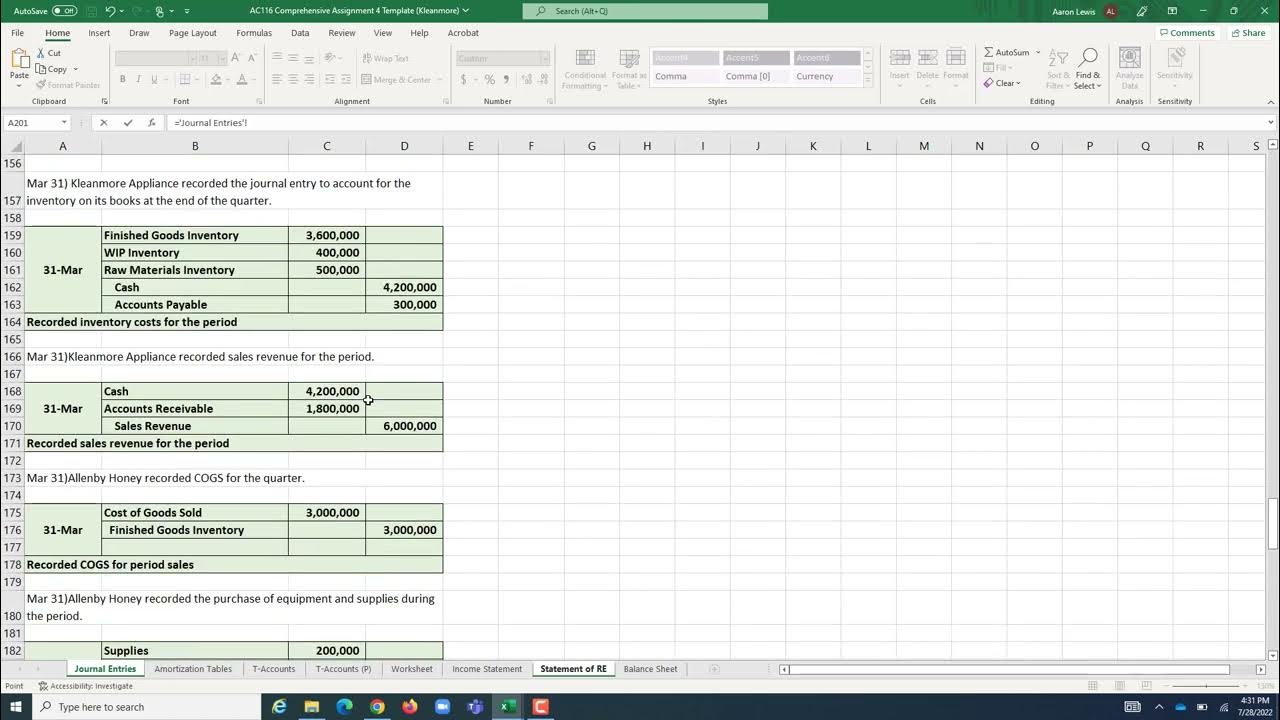1280x720 pixels.
Task: Click the formula bar Enter checkmark
Action: (128, 123)
